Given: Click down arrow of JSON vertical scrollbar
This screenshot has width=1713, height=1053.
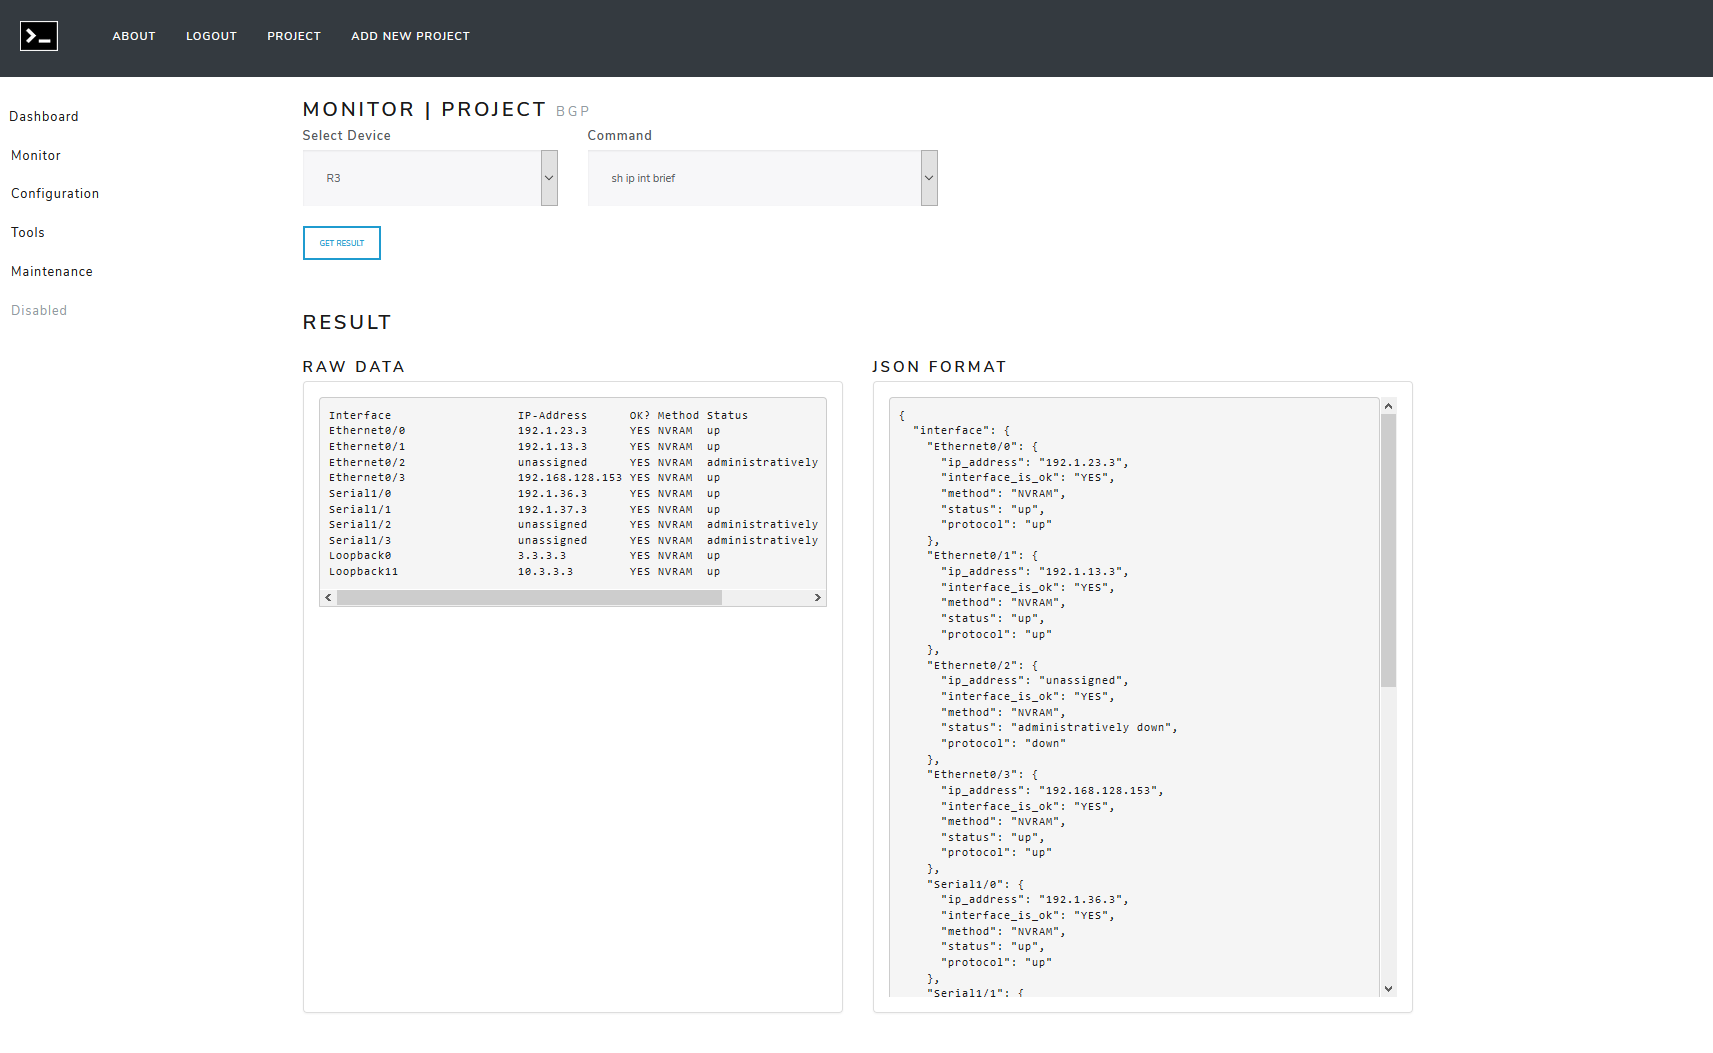Looking at the screenshot, I should click(x=1388, y=989).
